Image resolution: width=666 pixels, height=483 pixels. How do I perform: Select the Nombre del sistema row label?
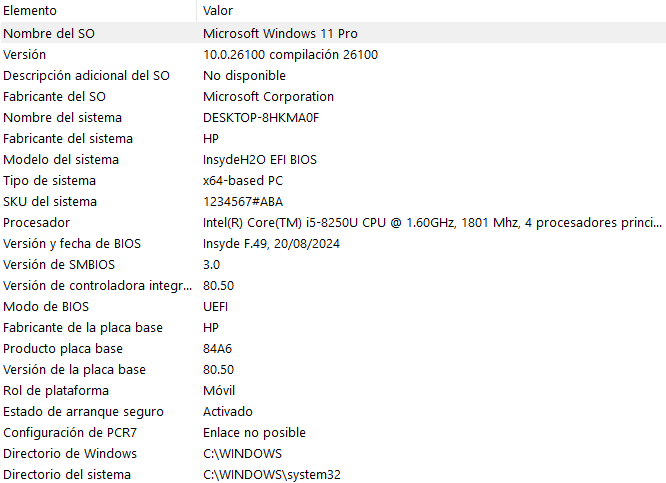pos(62,118)
